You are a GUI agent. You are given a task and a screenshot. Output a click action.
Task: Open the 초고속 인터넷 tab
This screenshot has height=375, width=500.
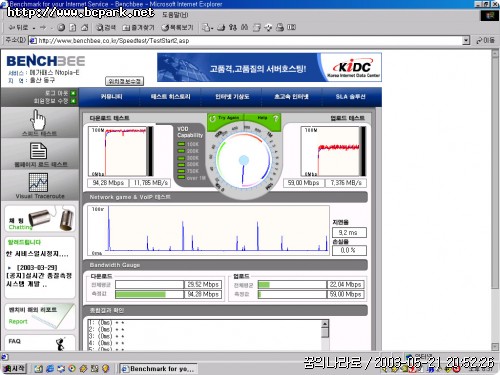pos(291,97)
